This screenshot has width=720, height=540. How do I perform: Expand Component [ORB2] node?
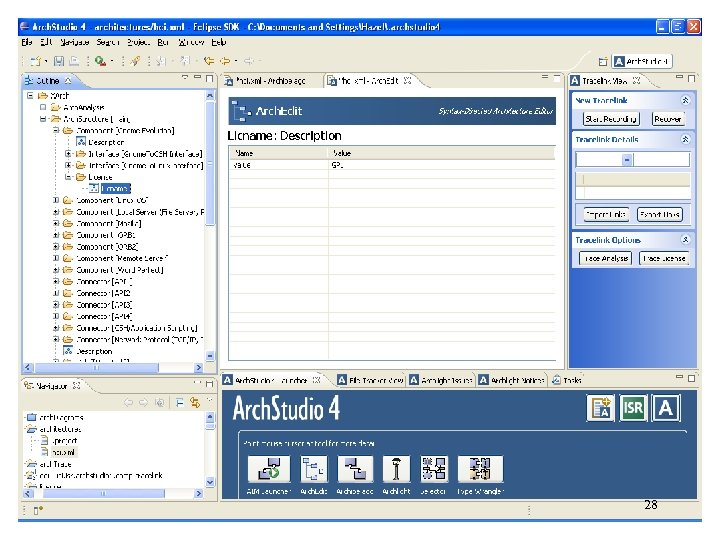pos(56,247)
